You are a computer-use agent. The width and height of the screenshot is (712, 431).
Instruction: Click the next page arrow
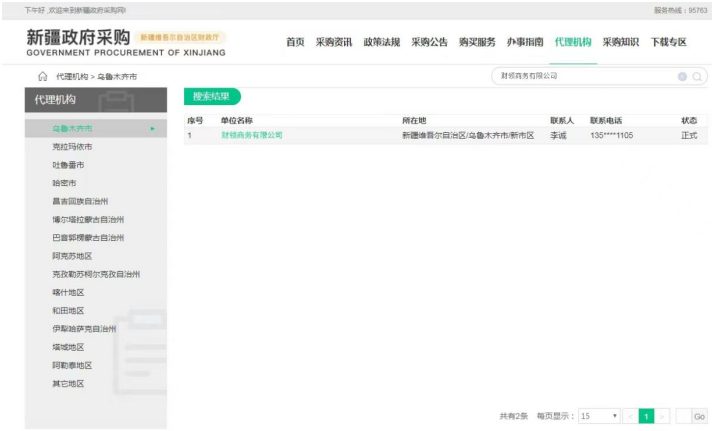[x=663, y=415]
